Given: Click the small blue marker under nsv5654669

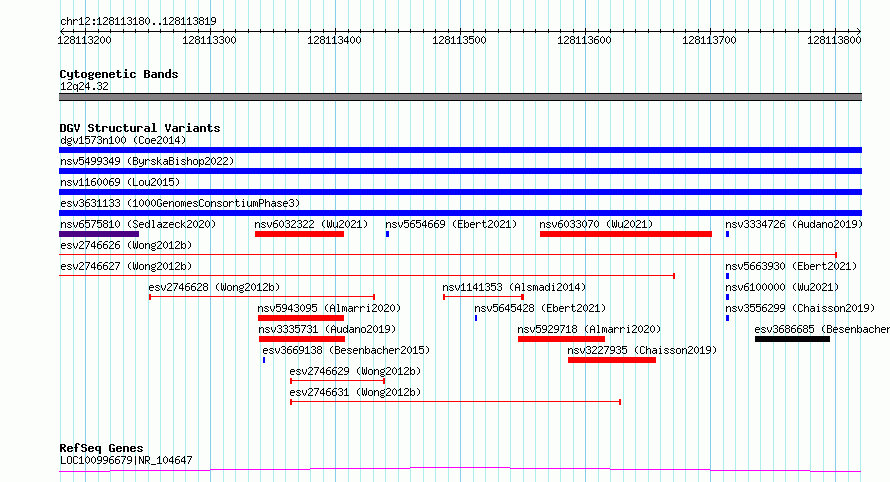Looking at the screenshot, I should pyautogui.click(x=387, y=234).
